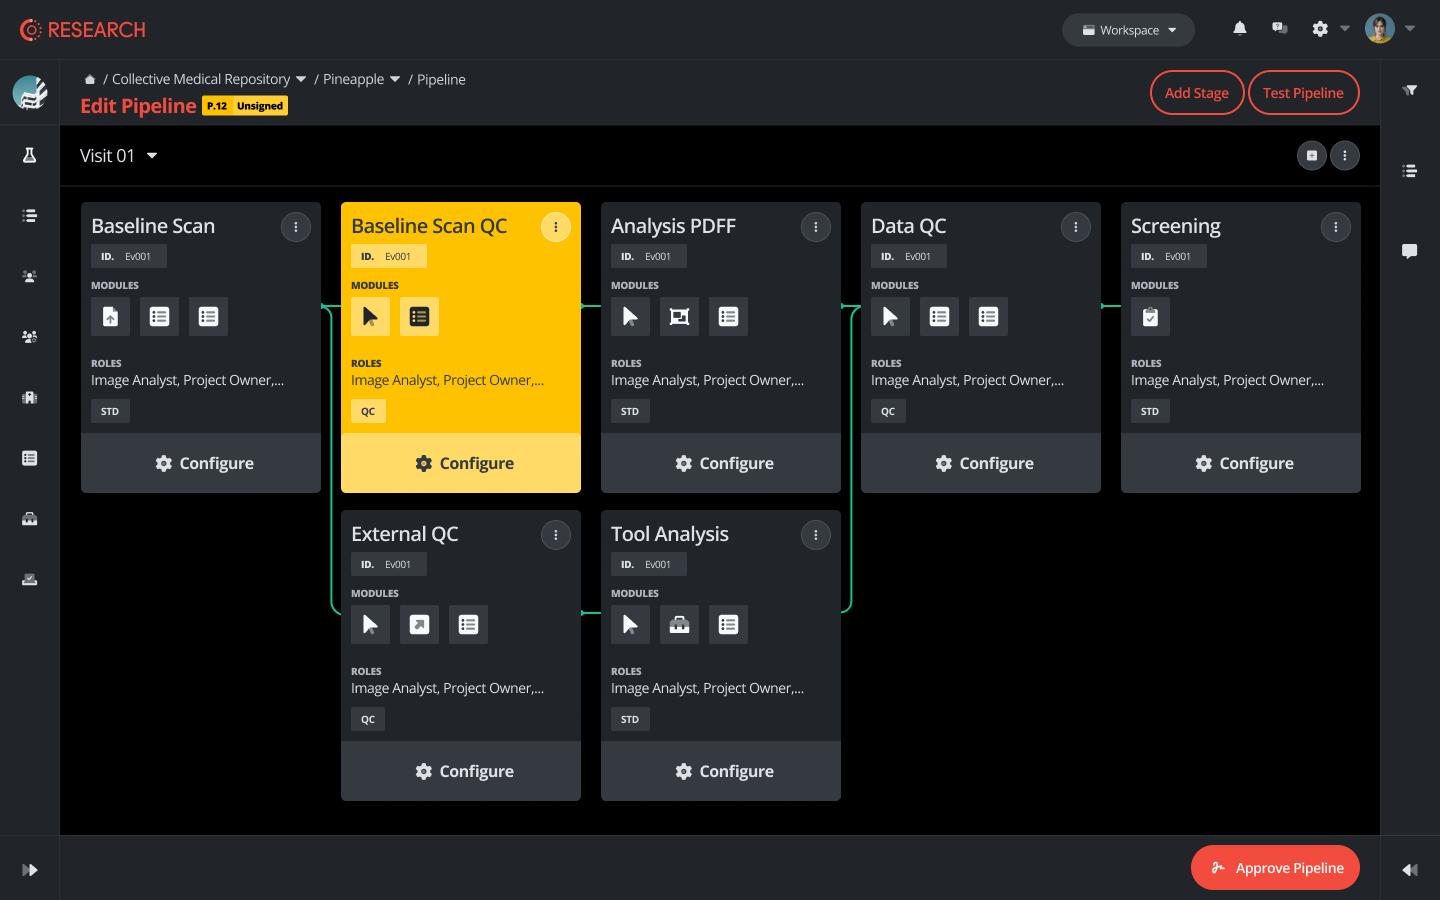Viewport: 1440px width, 900px height.
Task: Open the Data QC stage kebab menu
Action: pyautogui.click(x=1076, y=227)
